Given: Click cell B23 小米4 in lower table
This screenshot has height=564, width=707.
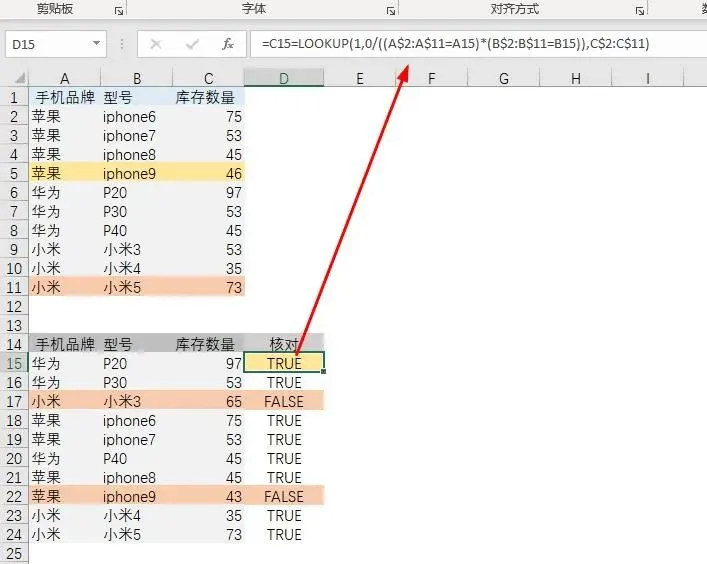Looking at the screenshot, I should click(137, 515).
